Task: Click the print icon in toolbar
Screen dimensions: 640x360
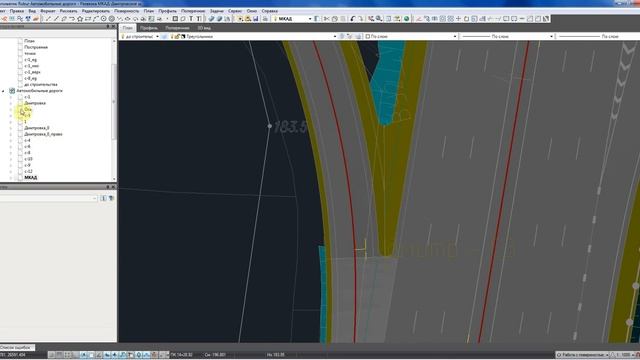Action: [x=265, y=19]
